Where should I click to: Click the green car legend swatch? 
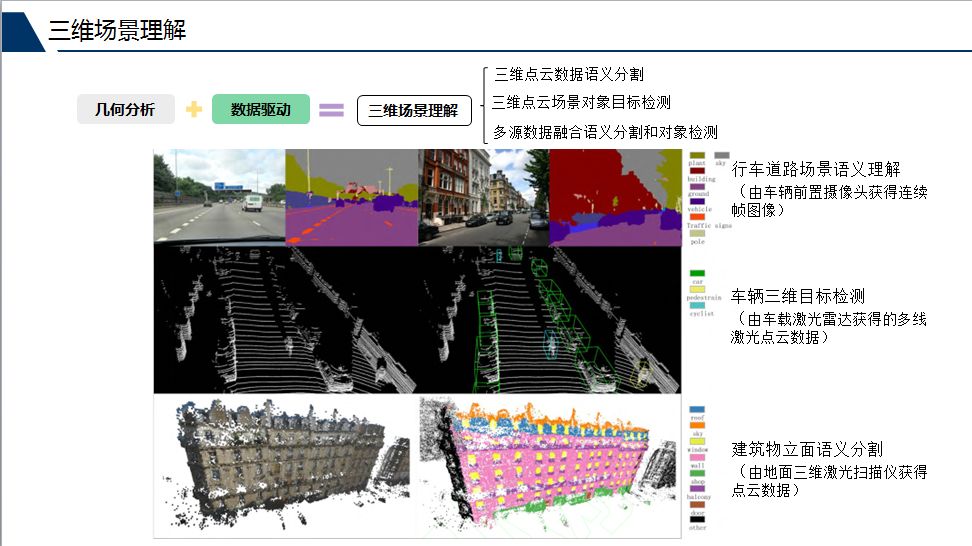(697, 273)
